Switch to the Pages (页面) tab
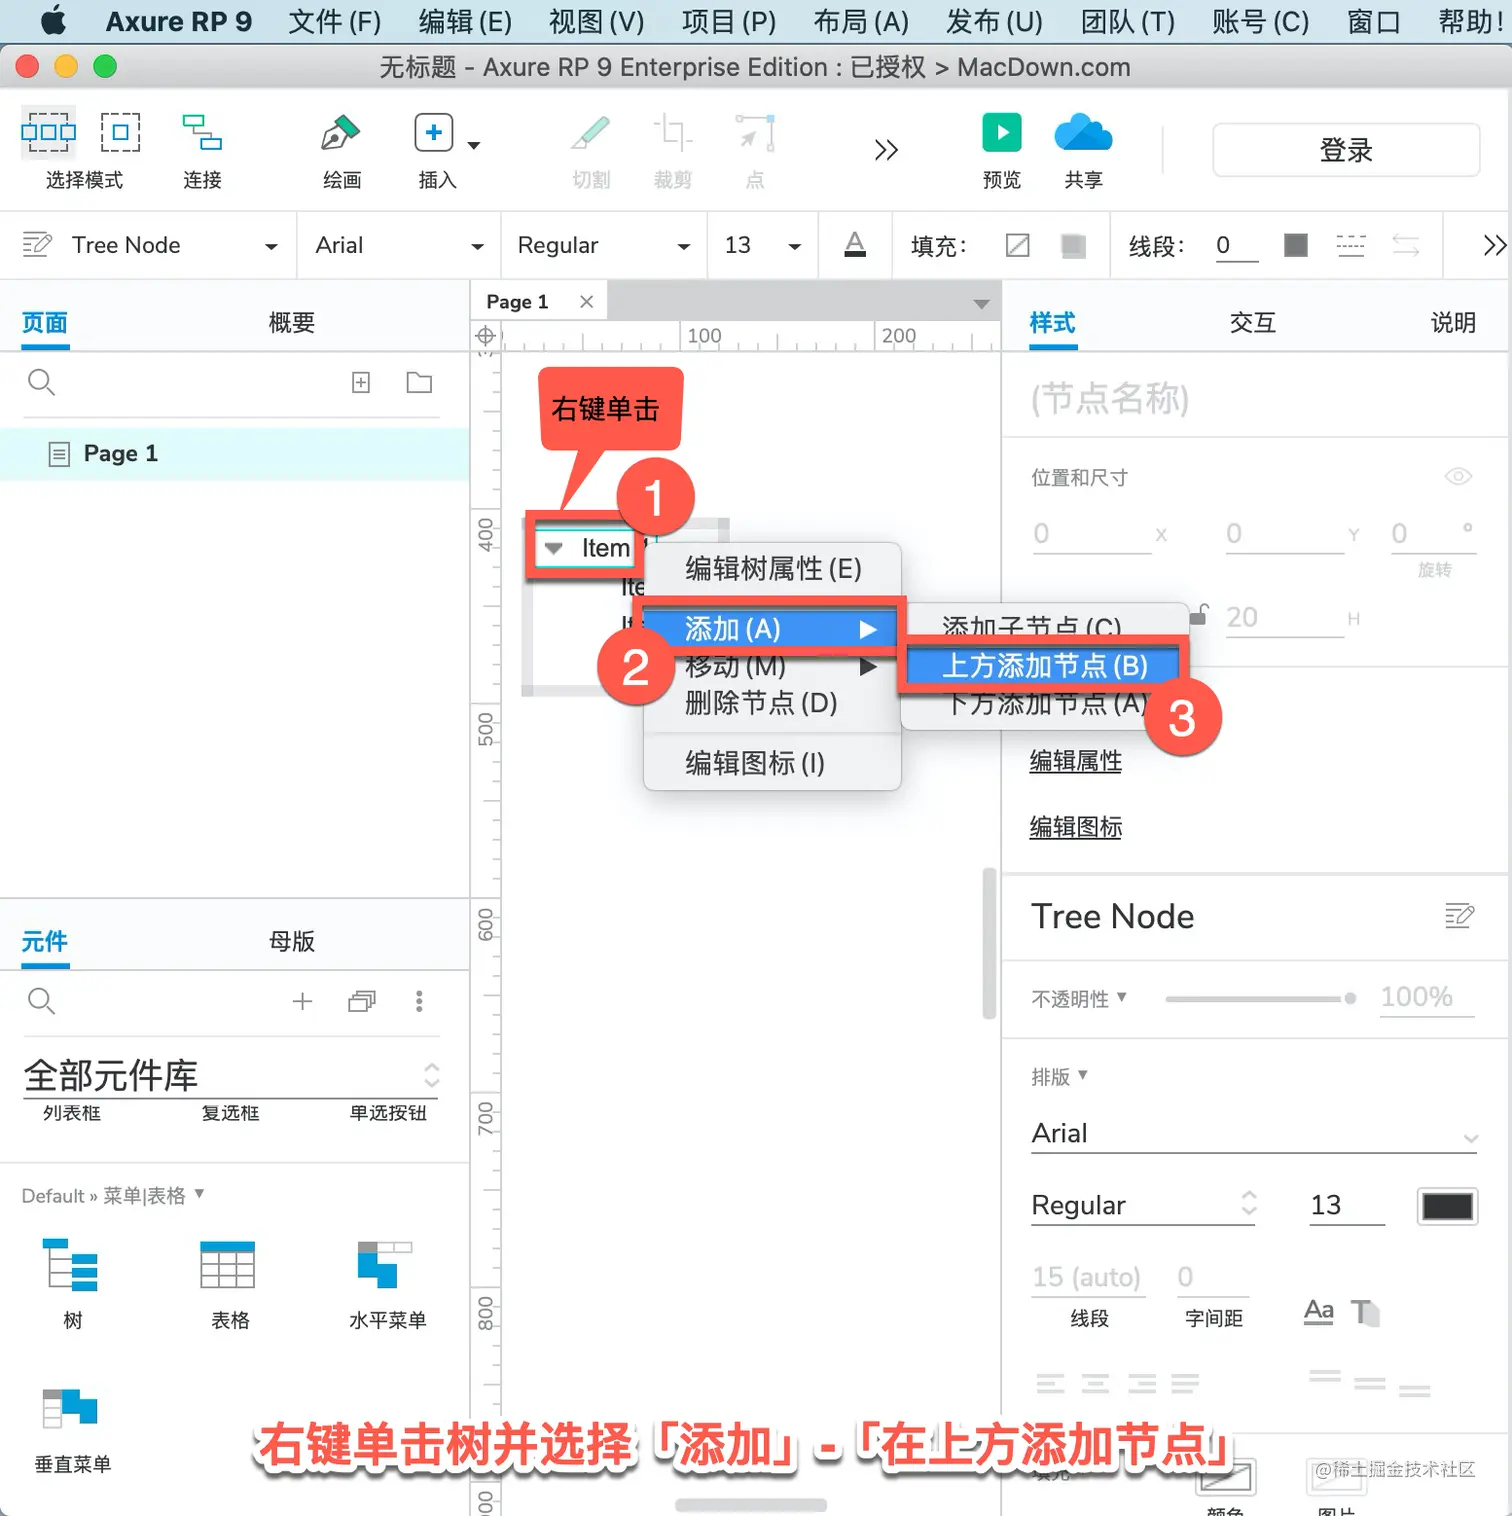 pos(45,323)
